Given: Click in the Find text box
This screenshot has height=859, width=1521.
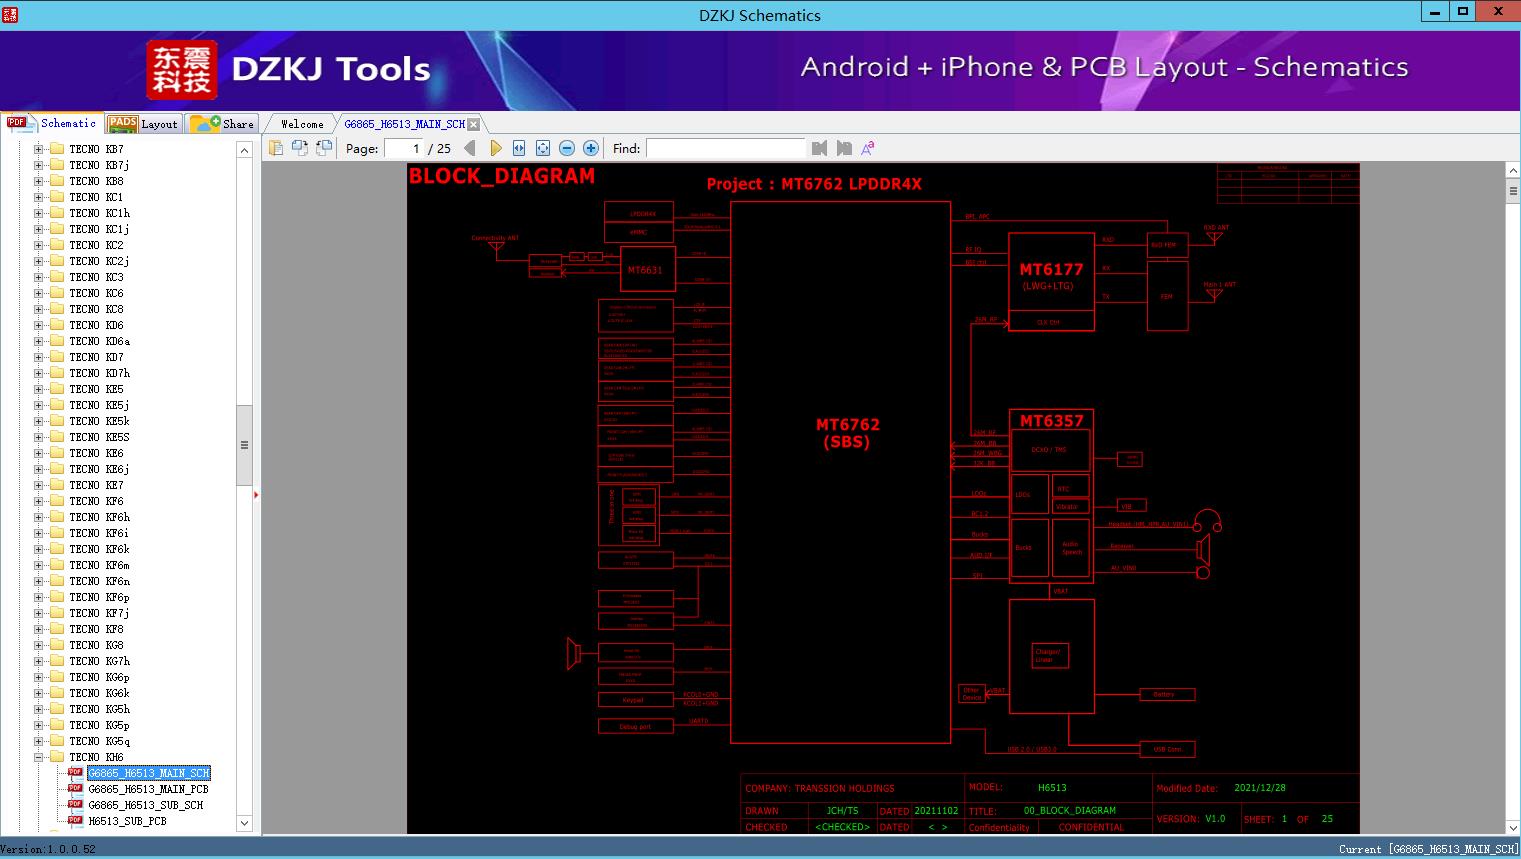Looking at the screenshot, I should click(725, 148).
